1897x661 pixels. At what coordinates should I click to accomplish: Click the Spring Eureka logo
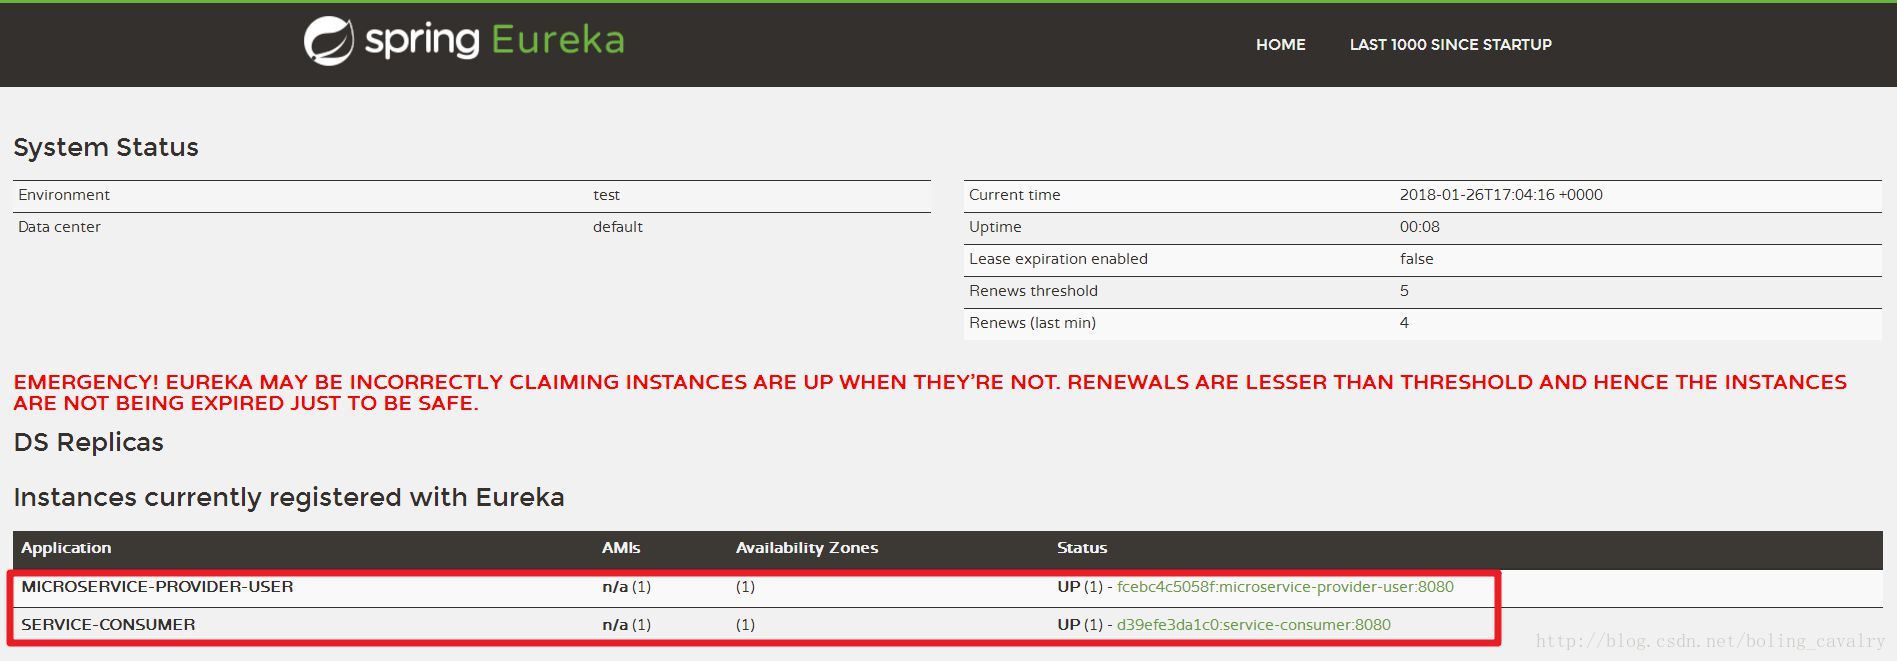pyautogui.click(x=464, y=41)
